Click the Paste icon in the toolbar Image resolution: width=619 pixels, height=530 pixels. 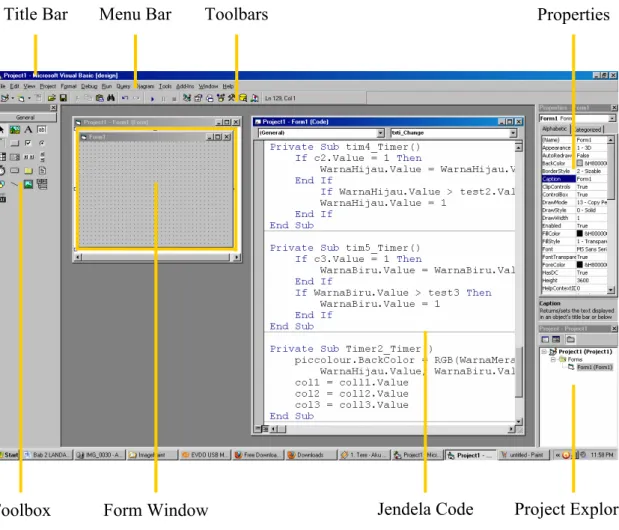pyautogui.click(x=100, y=98)
